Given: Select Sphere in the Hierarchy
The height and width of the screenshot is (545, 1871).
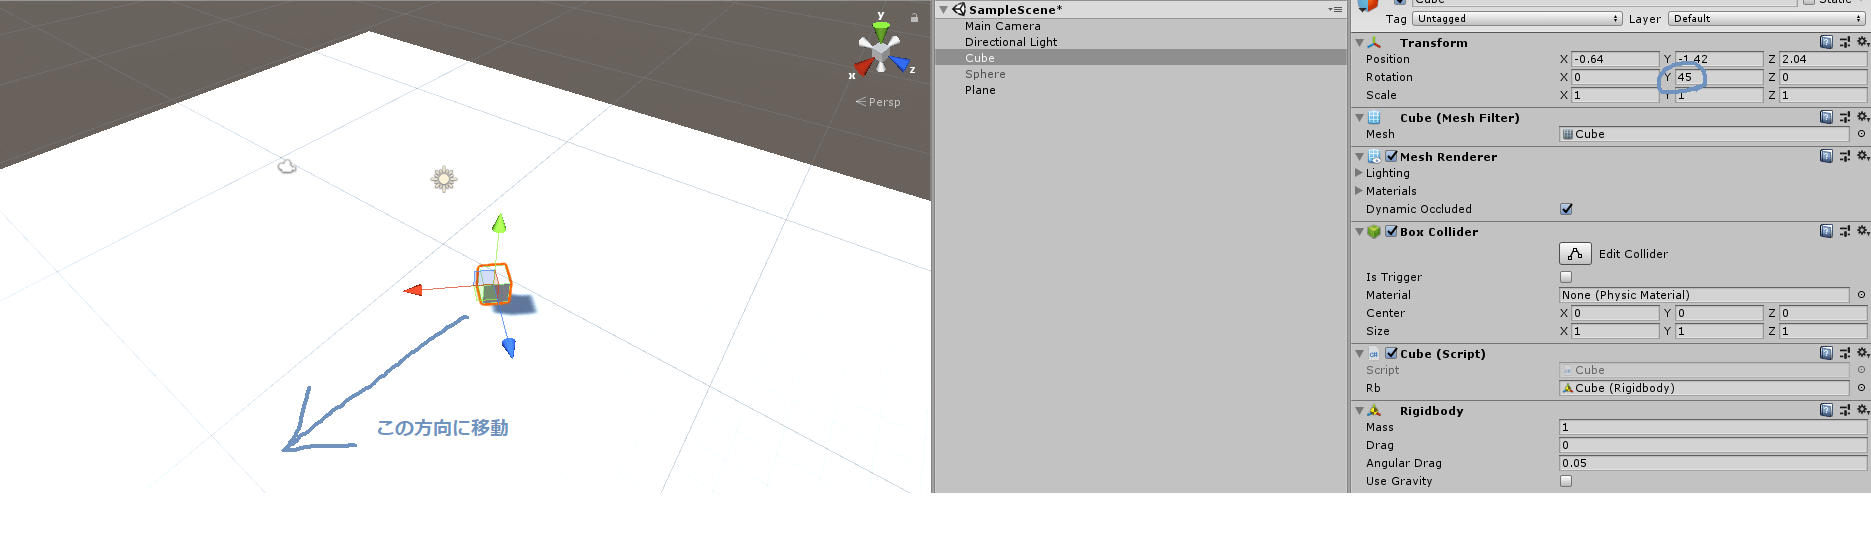Looking at the screenshot, I should (985, 74).
